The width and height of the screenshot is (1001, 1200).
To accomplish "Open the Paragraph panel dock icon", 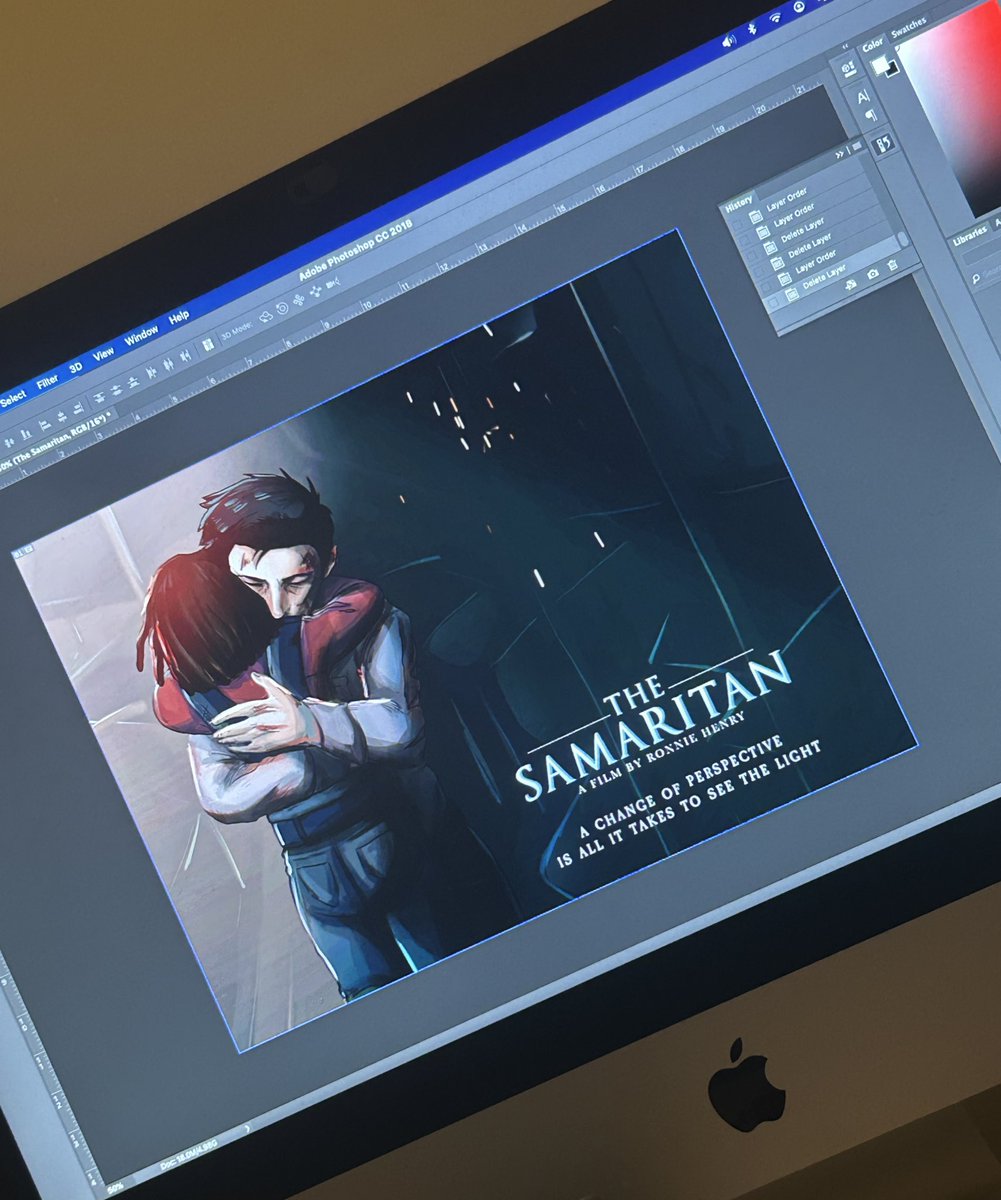I will 871,116.
